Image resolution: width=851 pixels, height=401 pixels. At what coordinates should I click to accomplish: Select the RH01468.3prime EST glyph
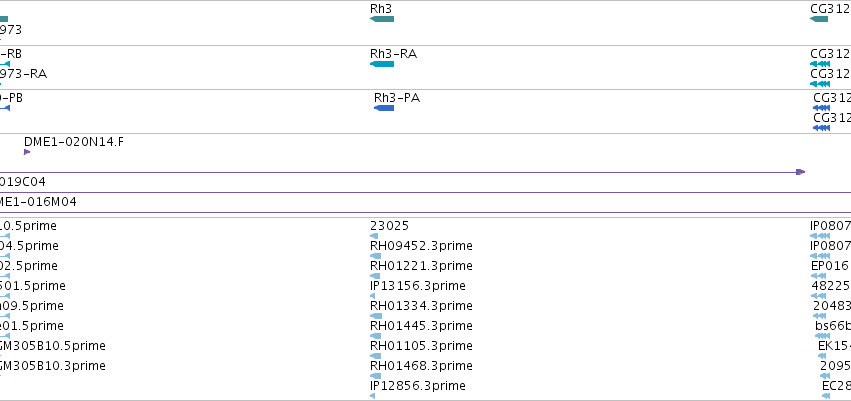click(375, 376)
